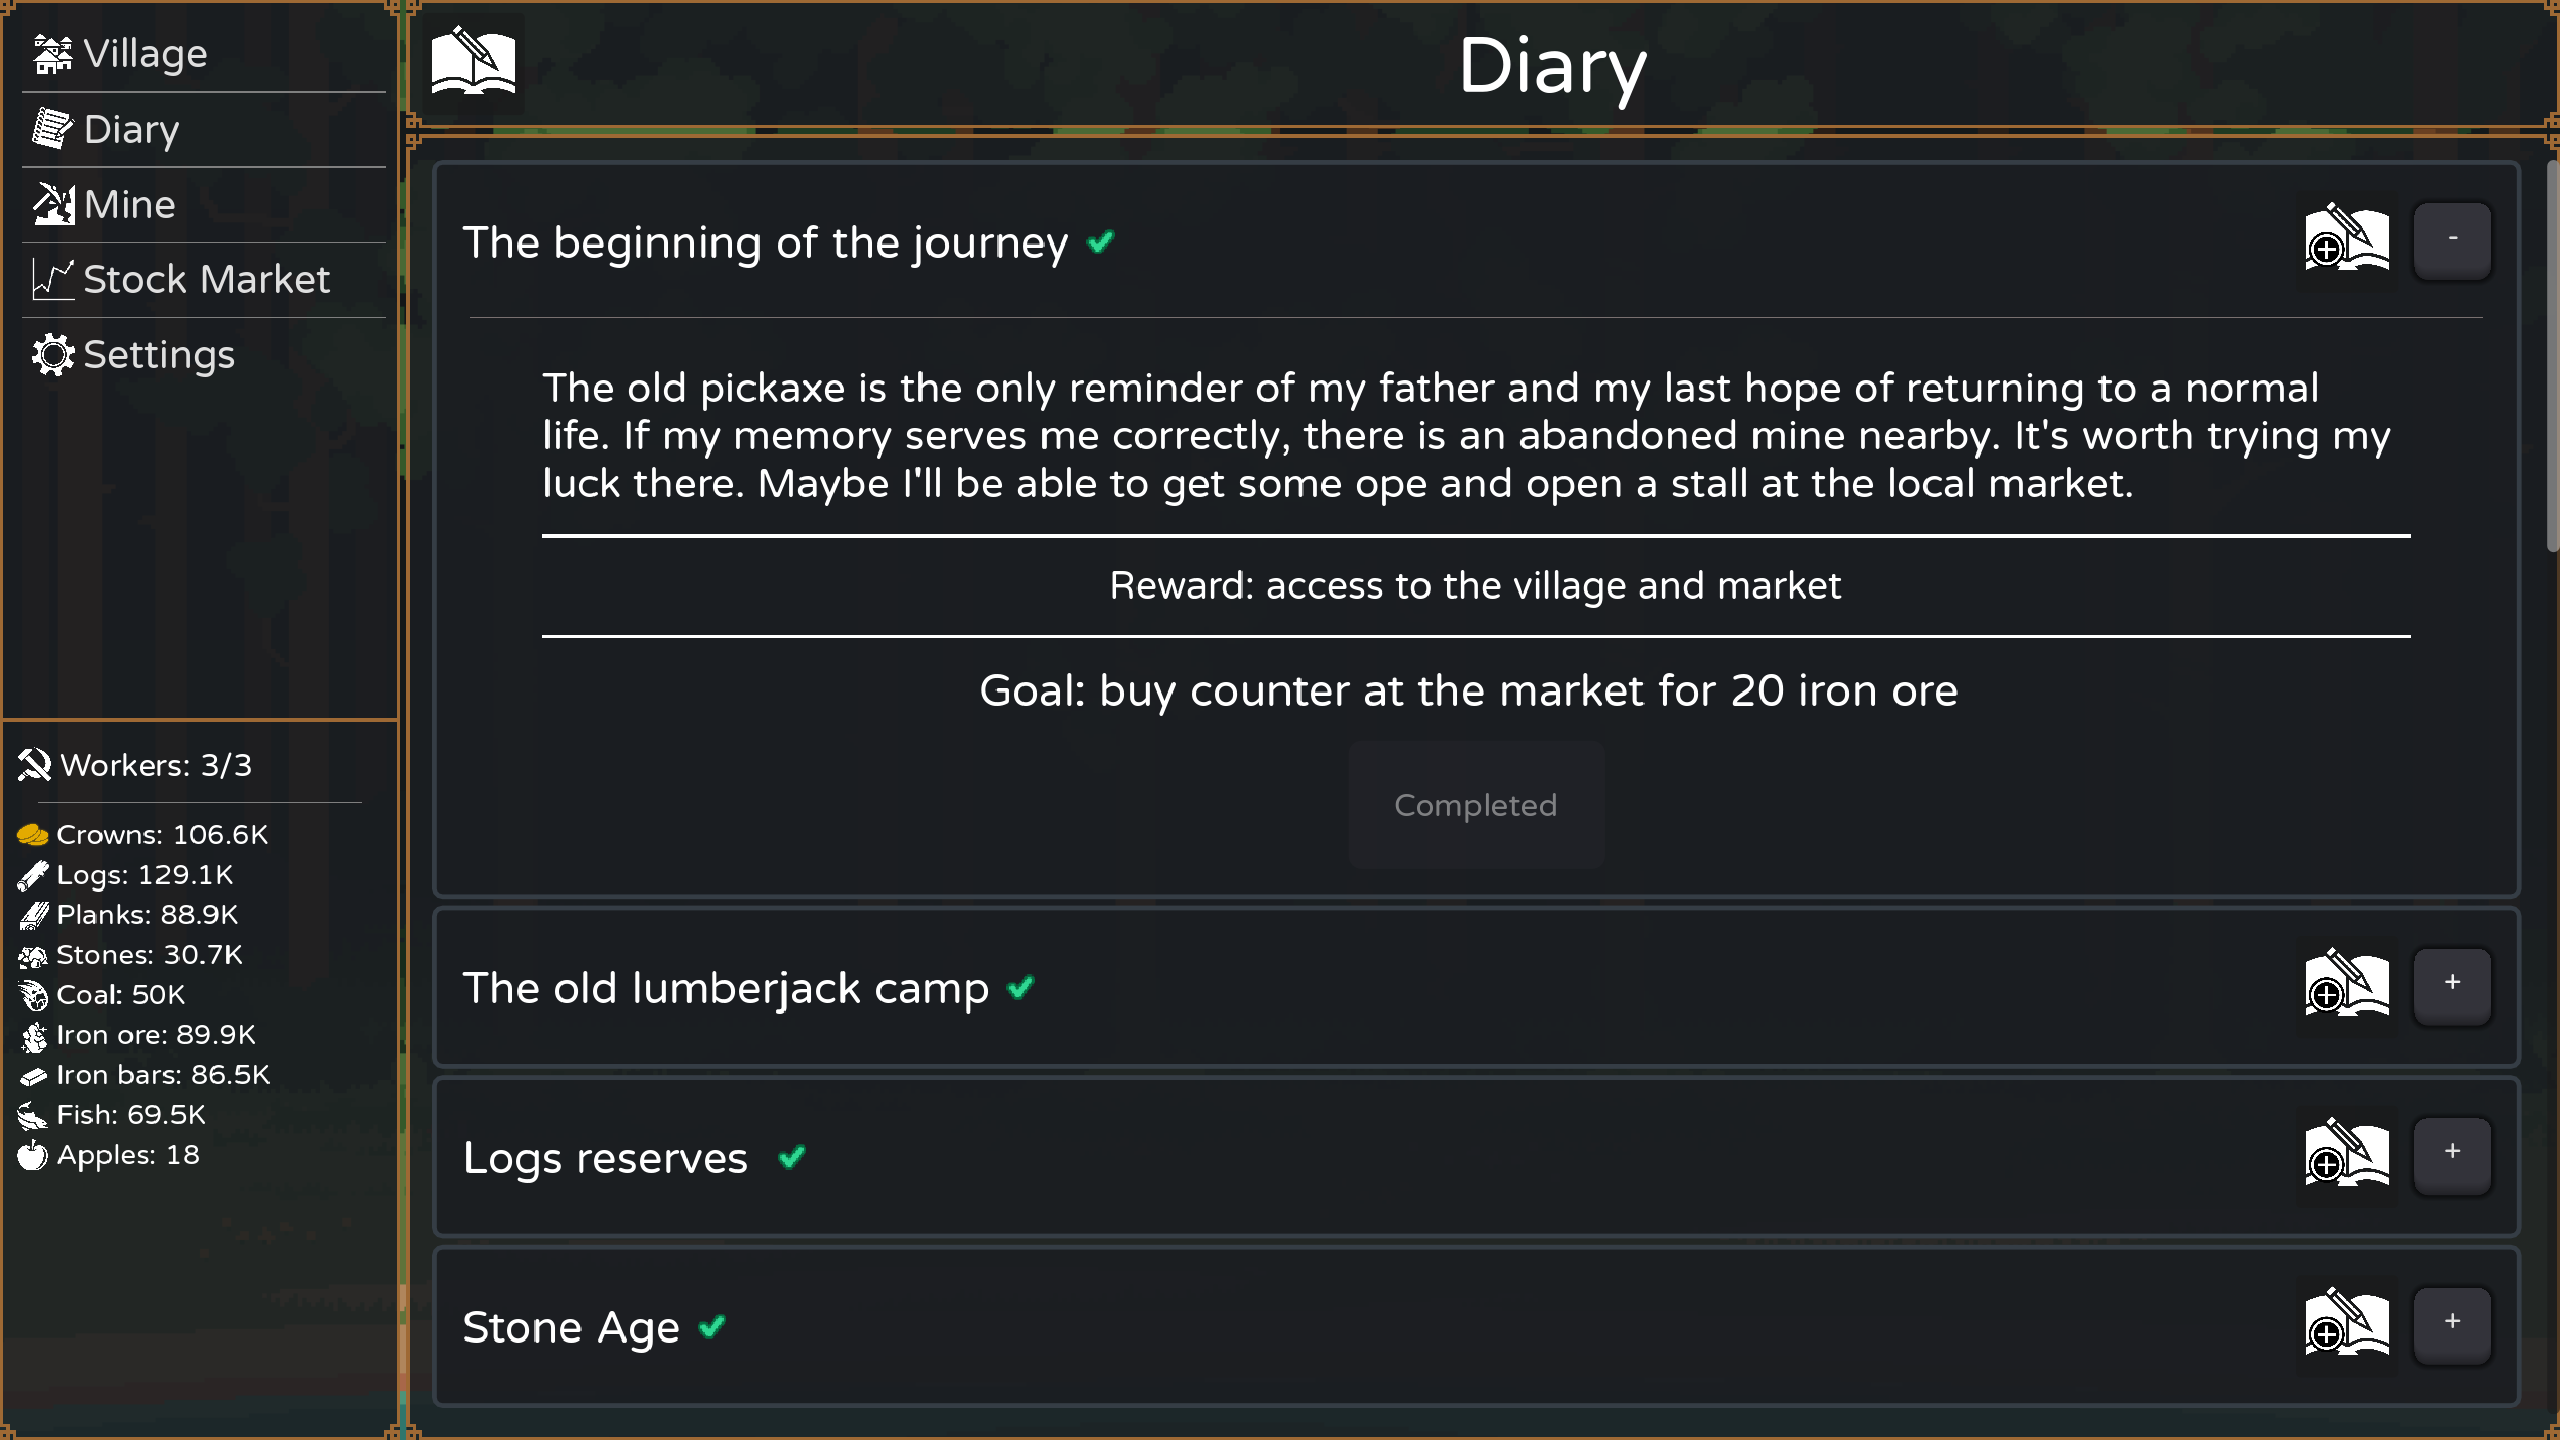Viewport: 2560px width, 1440px height.
Task: Collapse The beginning of the journey entry
Action: [x=2452, y=239]
